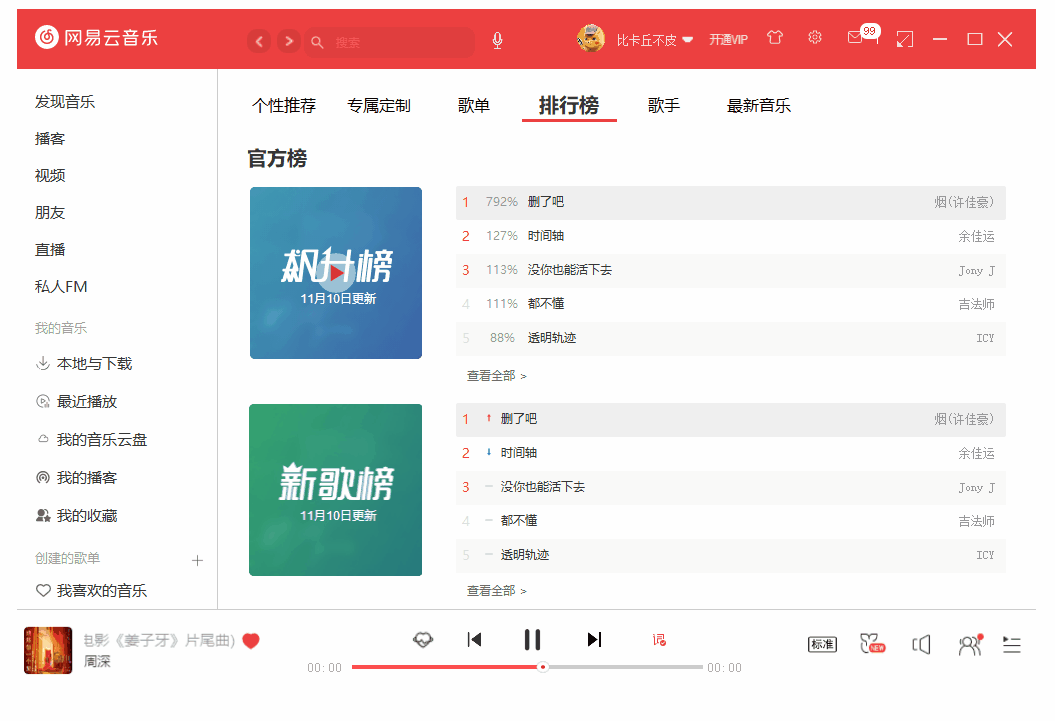This screenshot has height=721, width=1055.
Task: Play the 飙升榜 chart cover
Action: click(x=336, y=273)
